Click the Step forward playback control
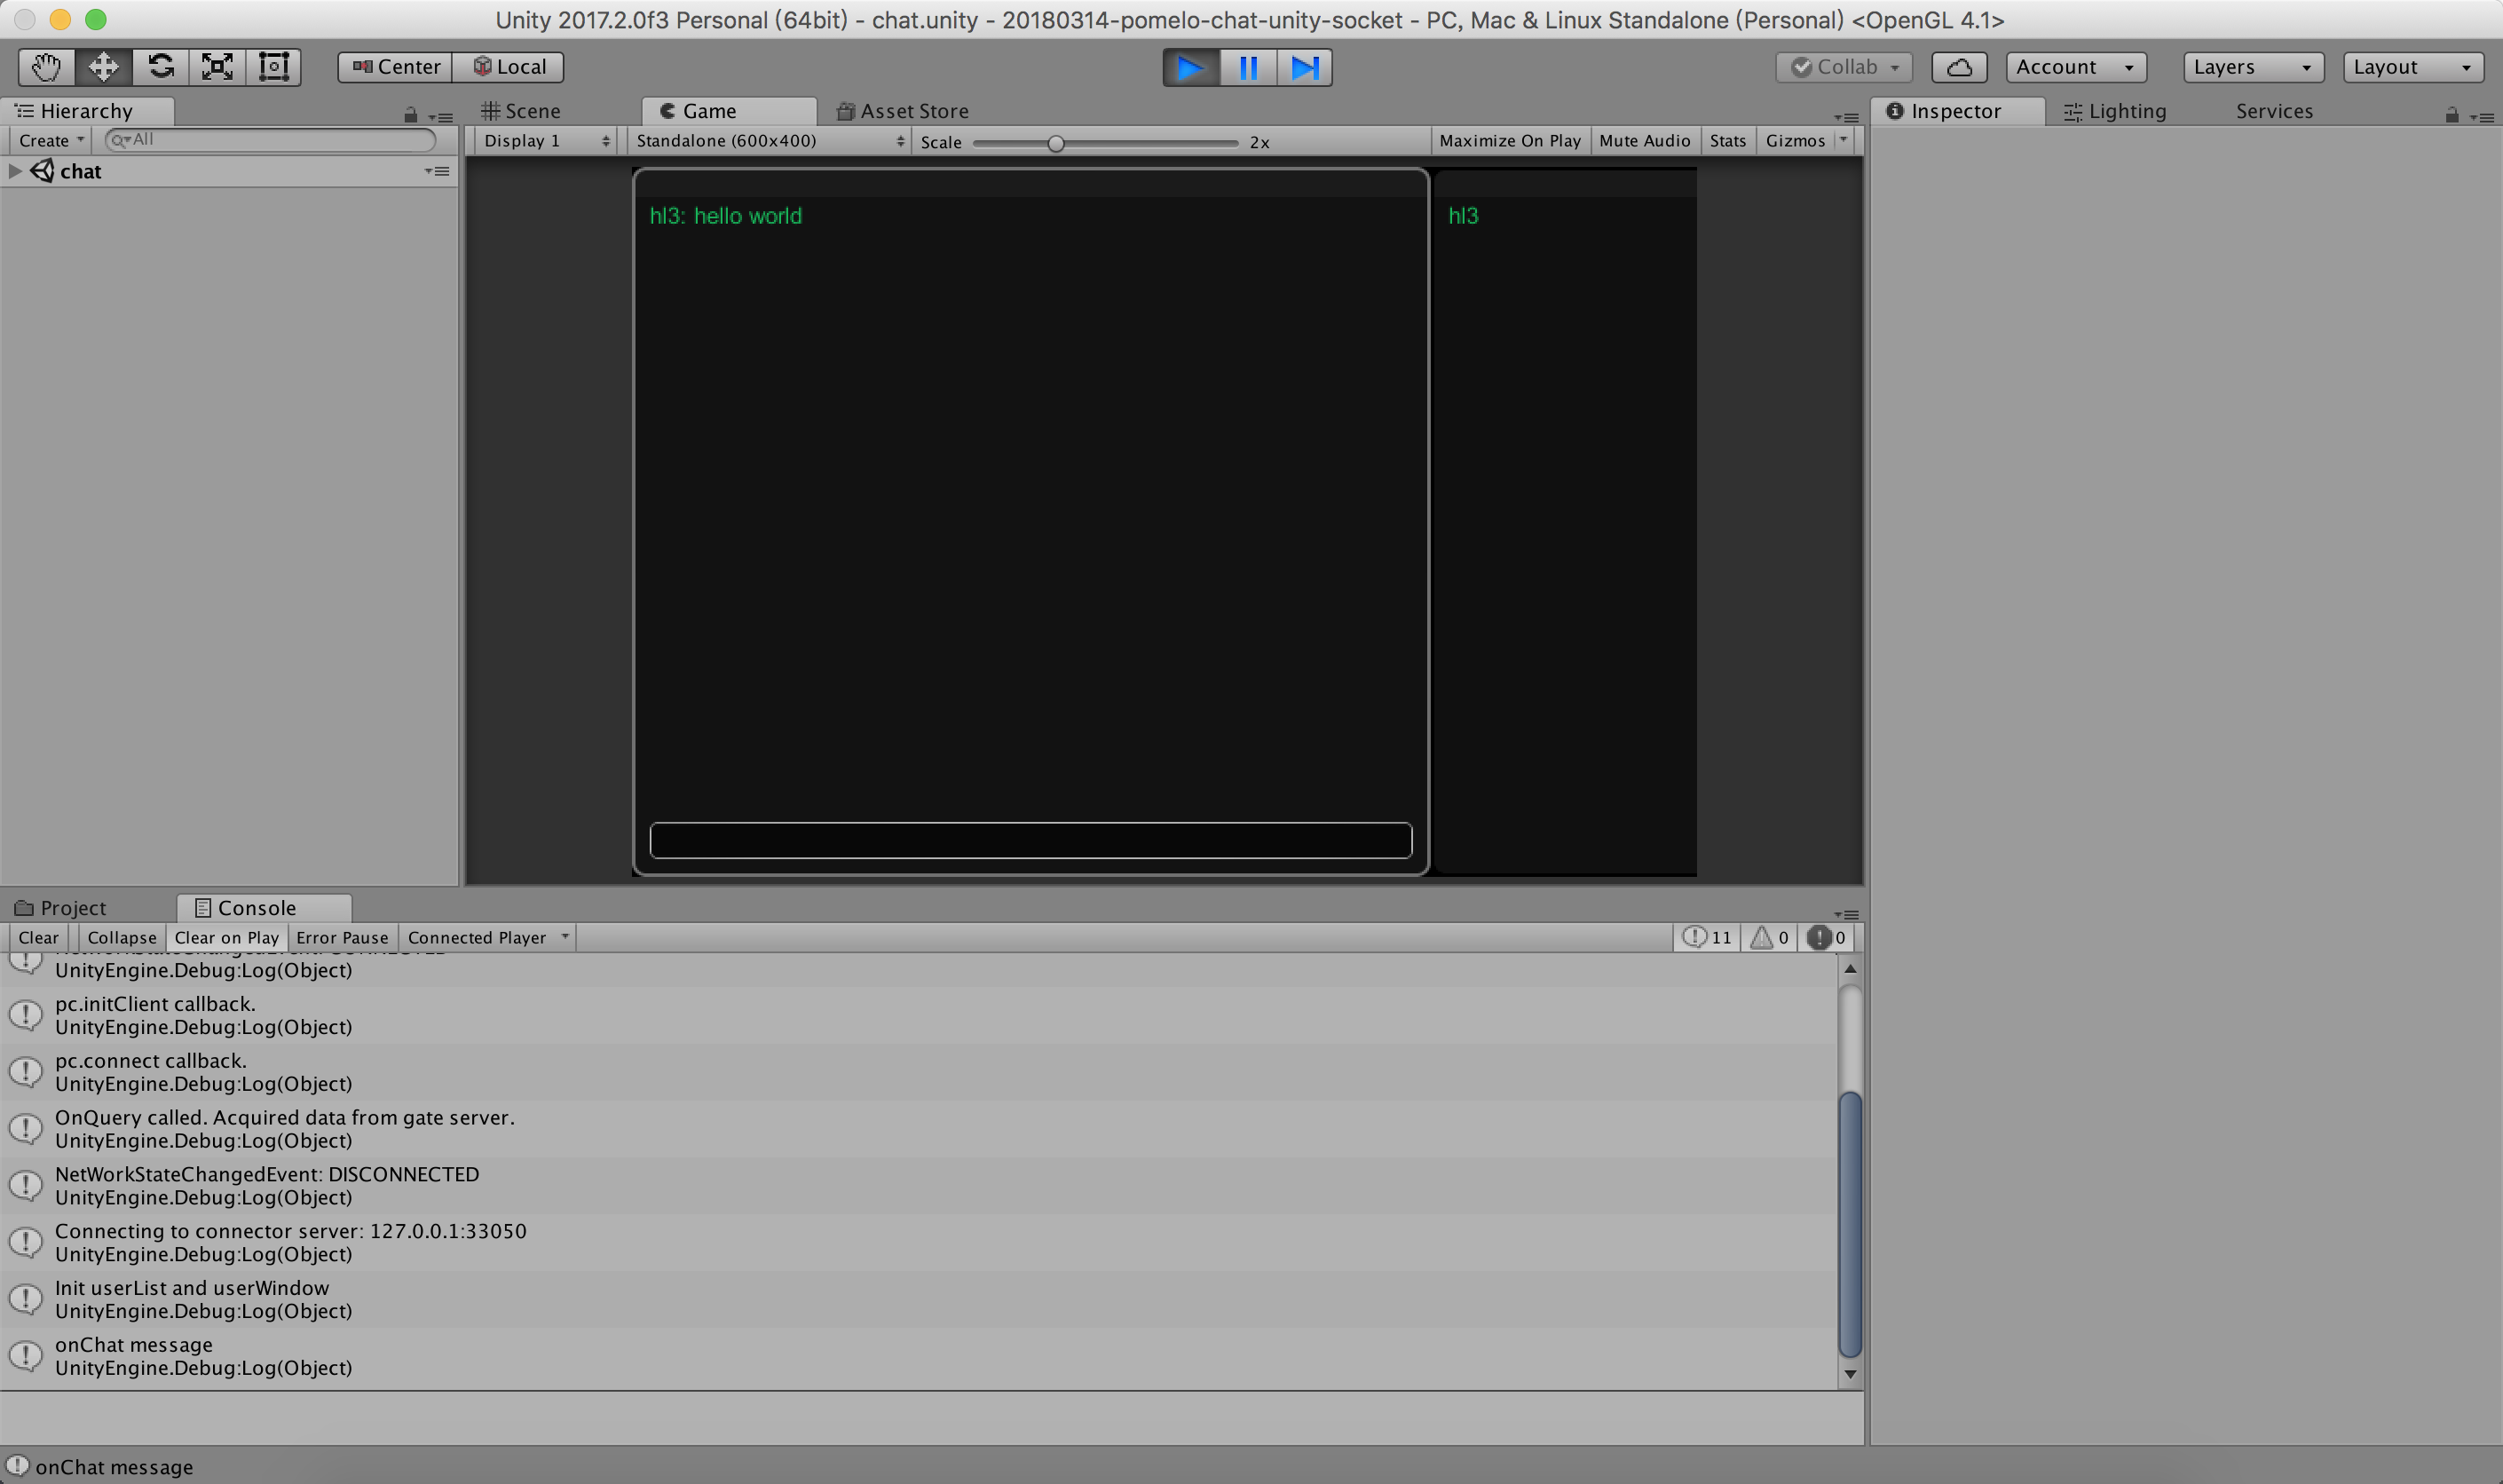The image size is (2503, 1484). pos(1307,67)
